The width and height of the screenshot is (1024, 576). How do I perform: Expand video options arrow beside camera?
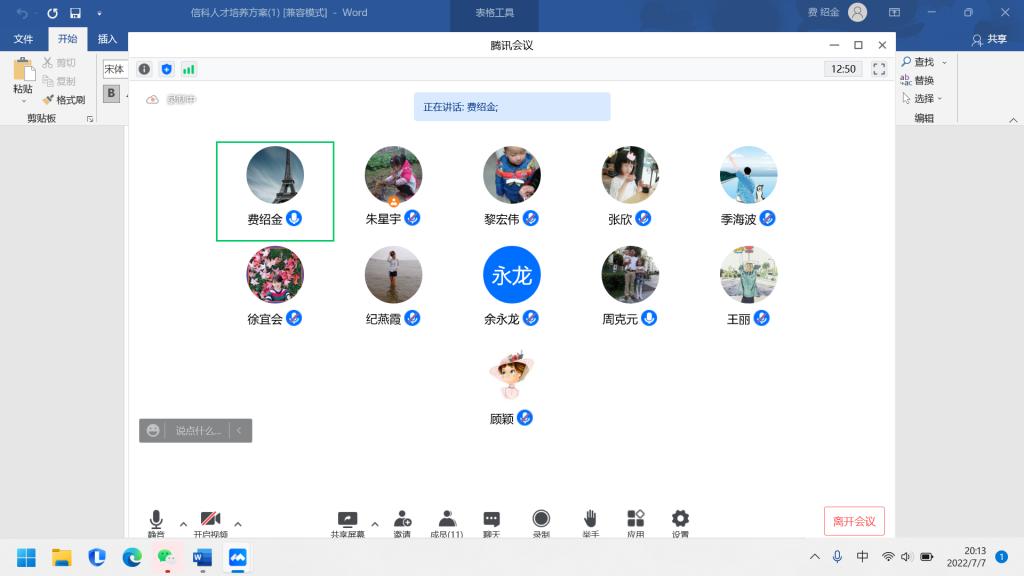click(x=238, y=524)
